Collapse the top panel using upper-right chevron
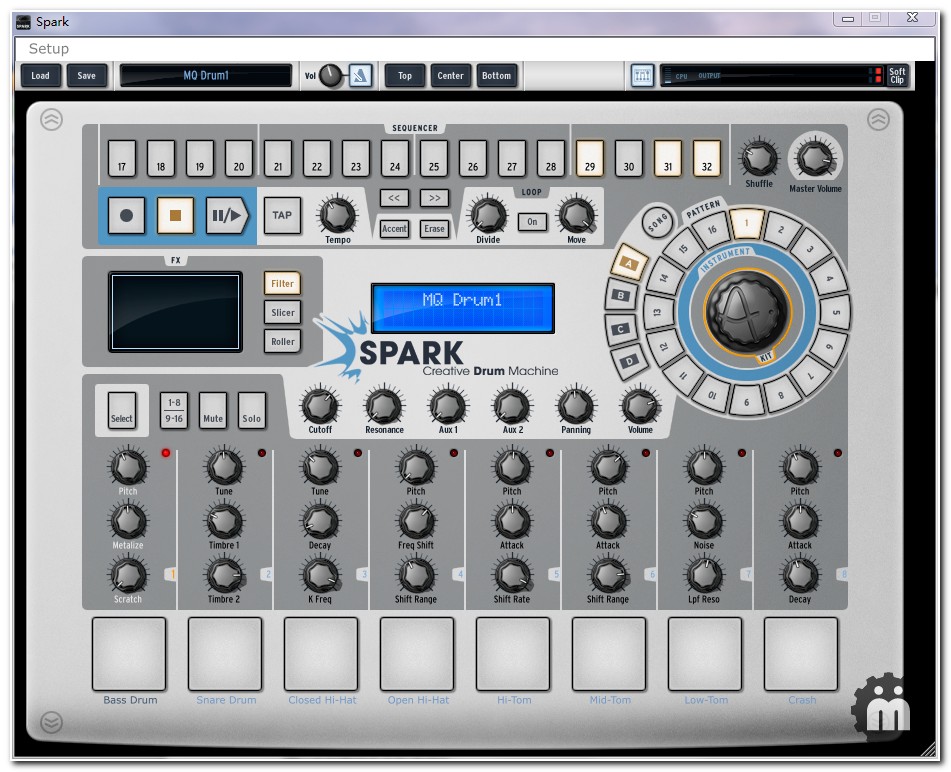 pos(878,119)
